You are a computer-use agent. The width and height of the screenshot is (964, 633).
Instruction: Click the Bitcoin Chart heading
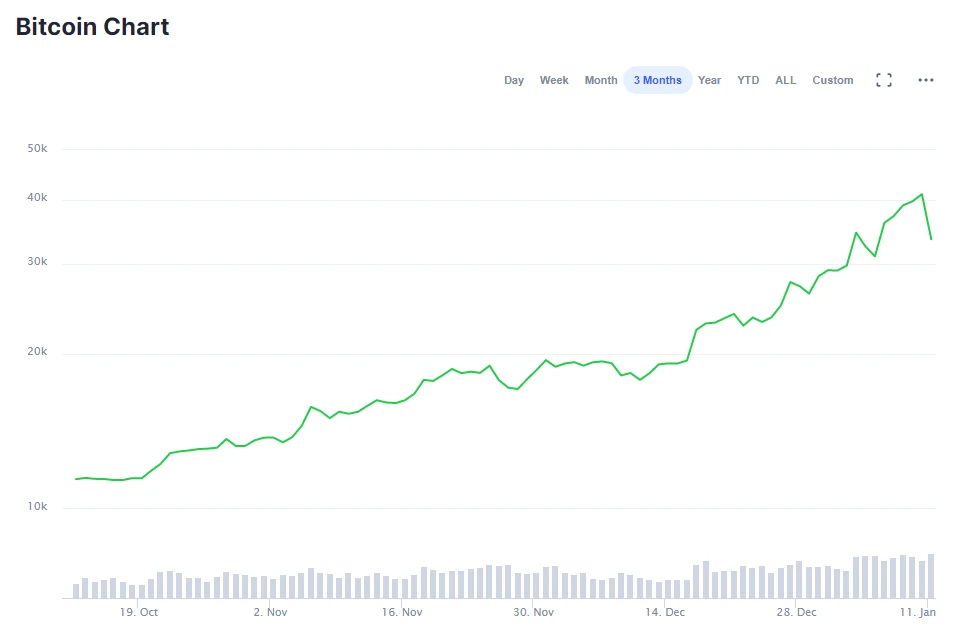[93, 27]
